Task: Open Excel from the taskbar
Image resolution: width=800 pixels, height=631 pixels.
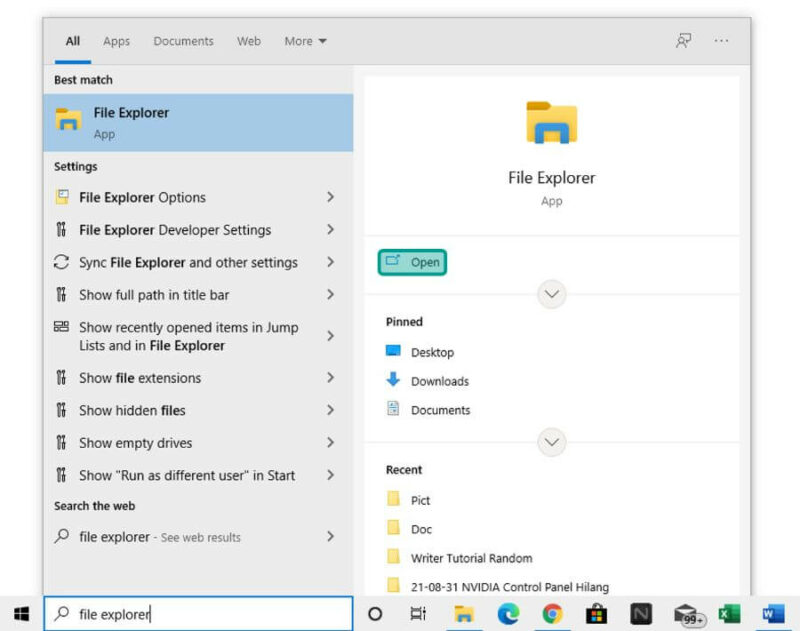Action: pyautogui.click(x=730, y=614)
